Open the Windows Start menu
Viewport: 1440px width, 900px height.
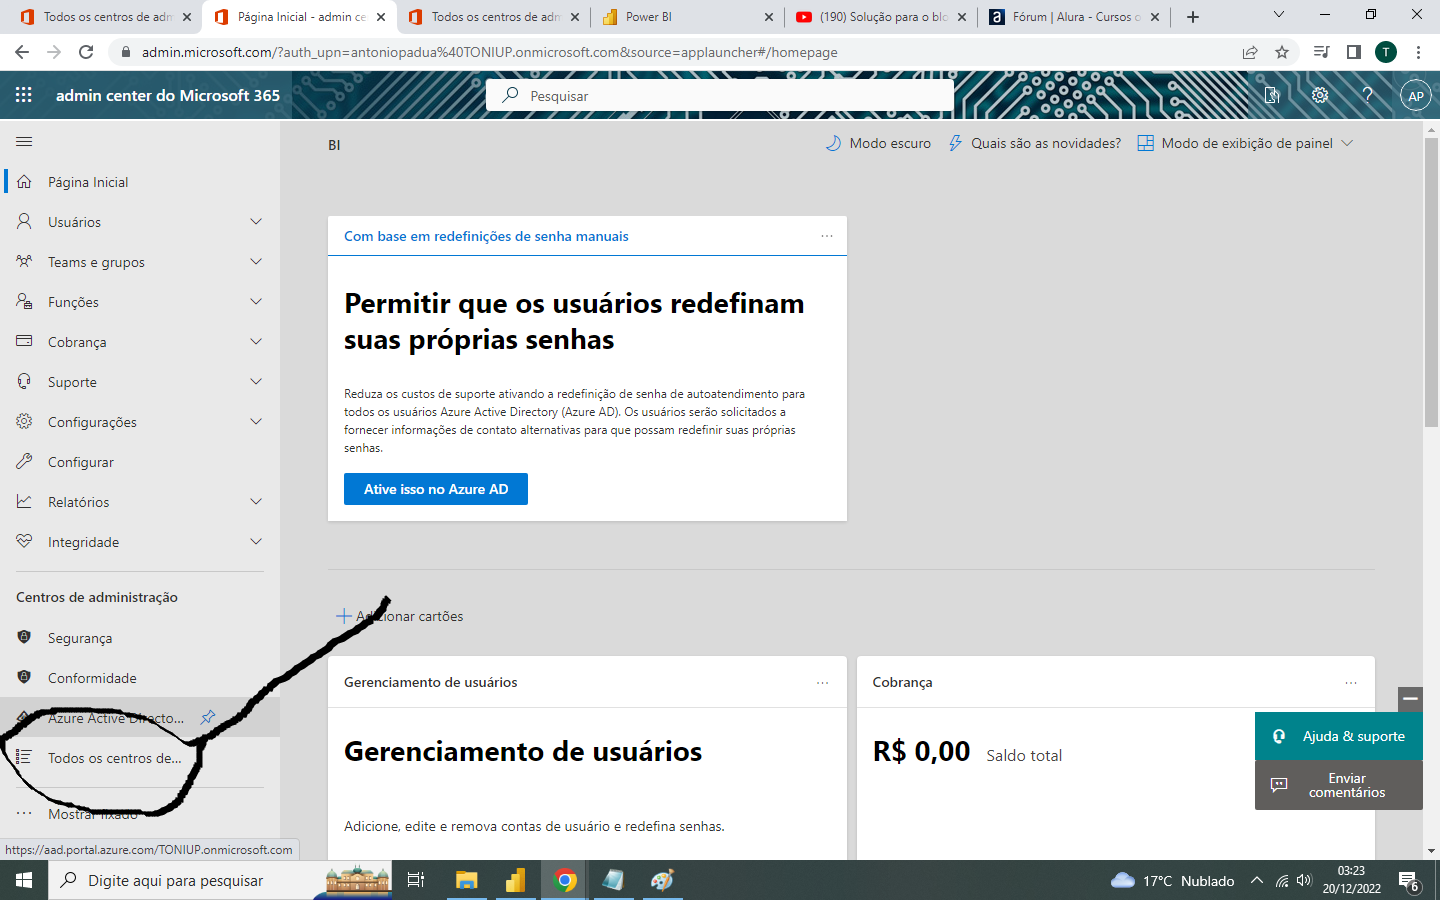(24, 880)
